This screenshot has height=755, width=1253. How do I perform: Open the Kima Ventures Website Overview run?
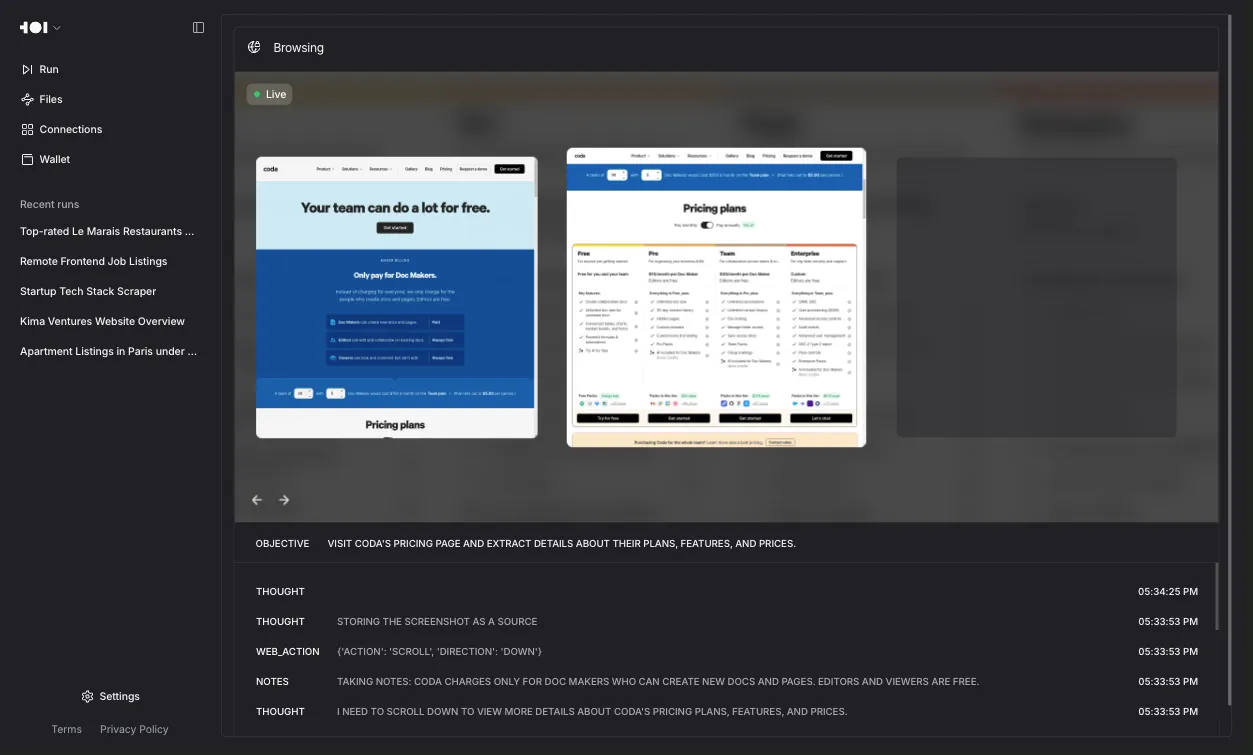[x=103, y=321]
